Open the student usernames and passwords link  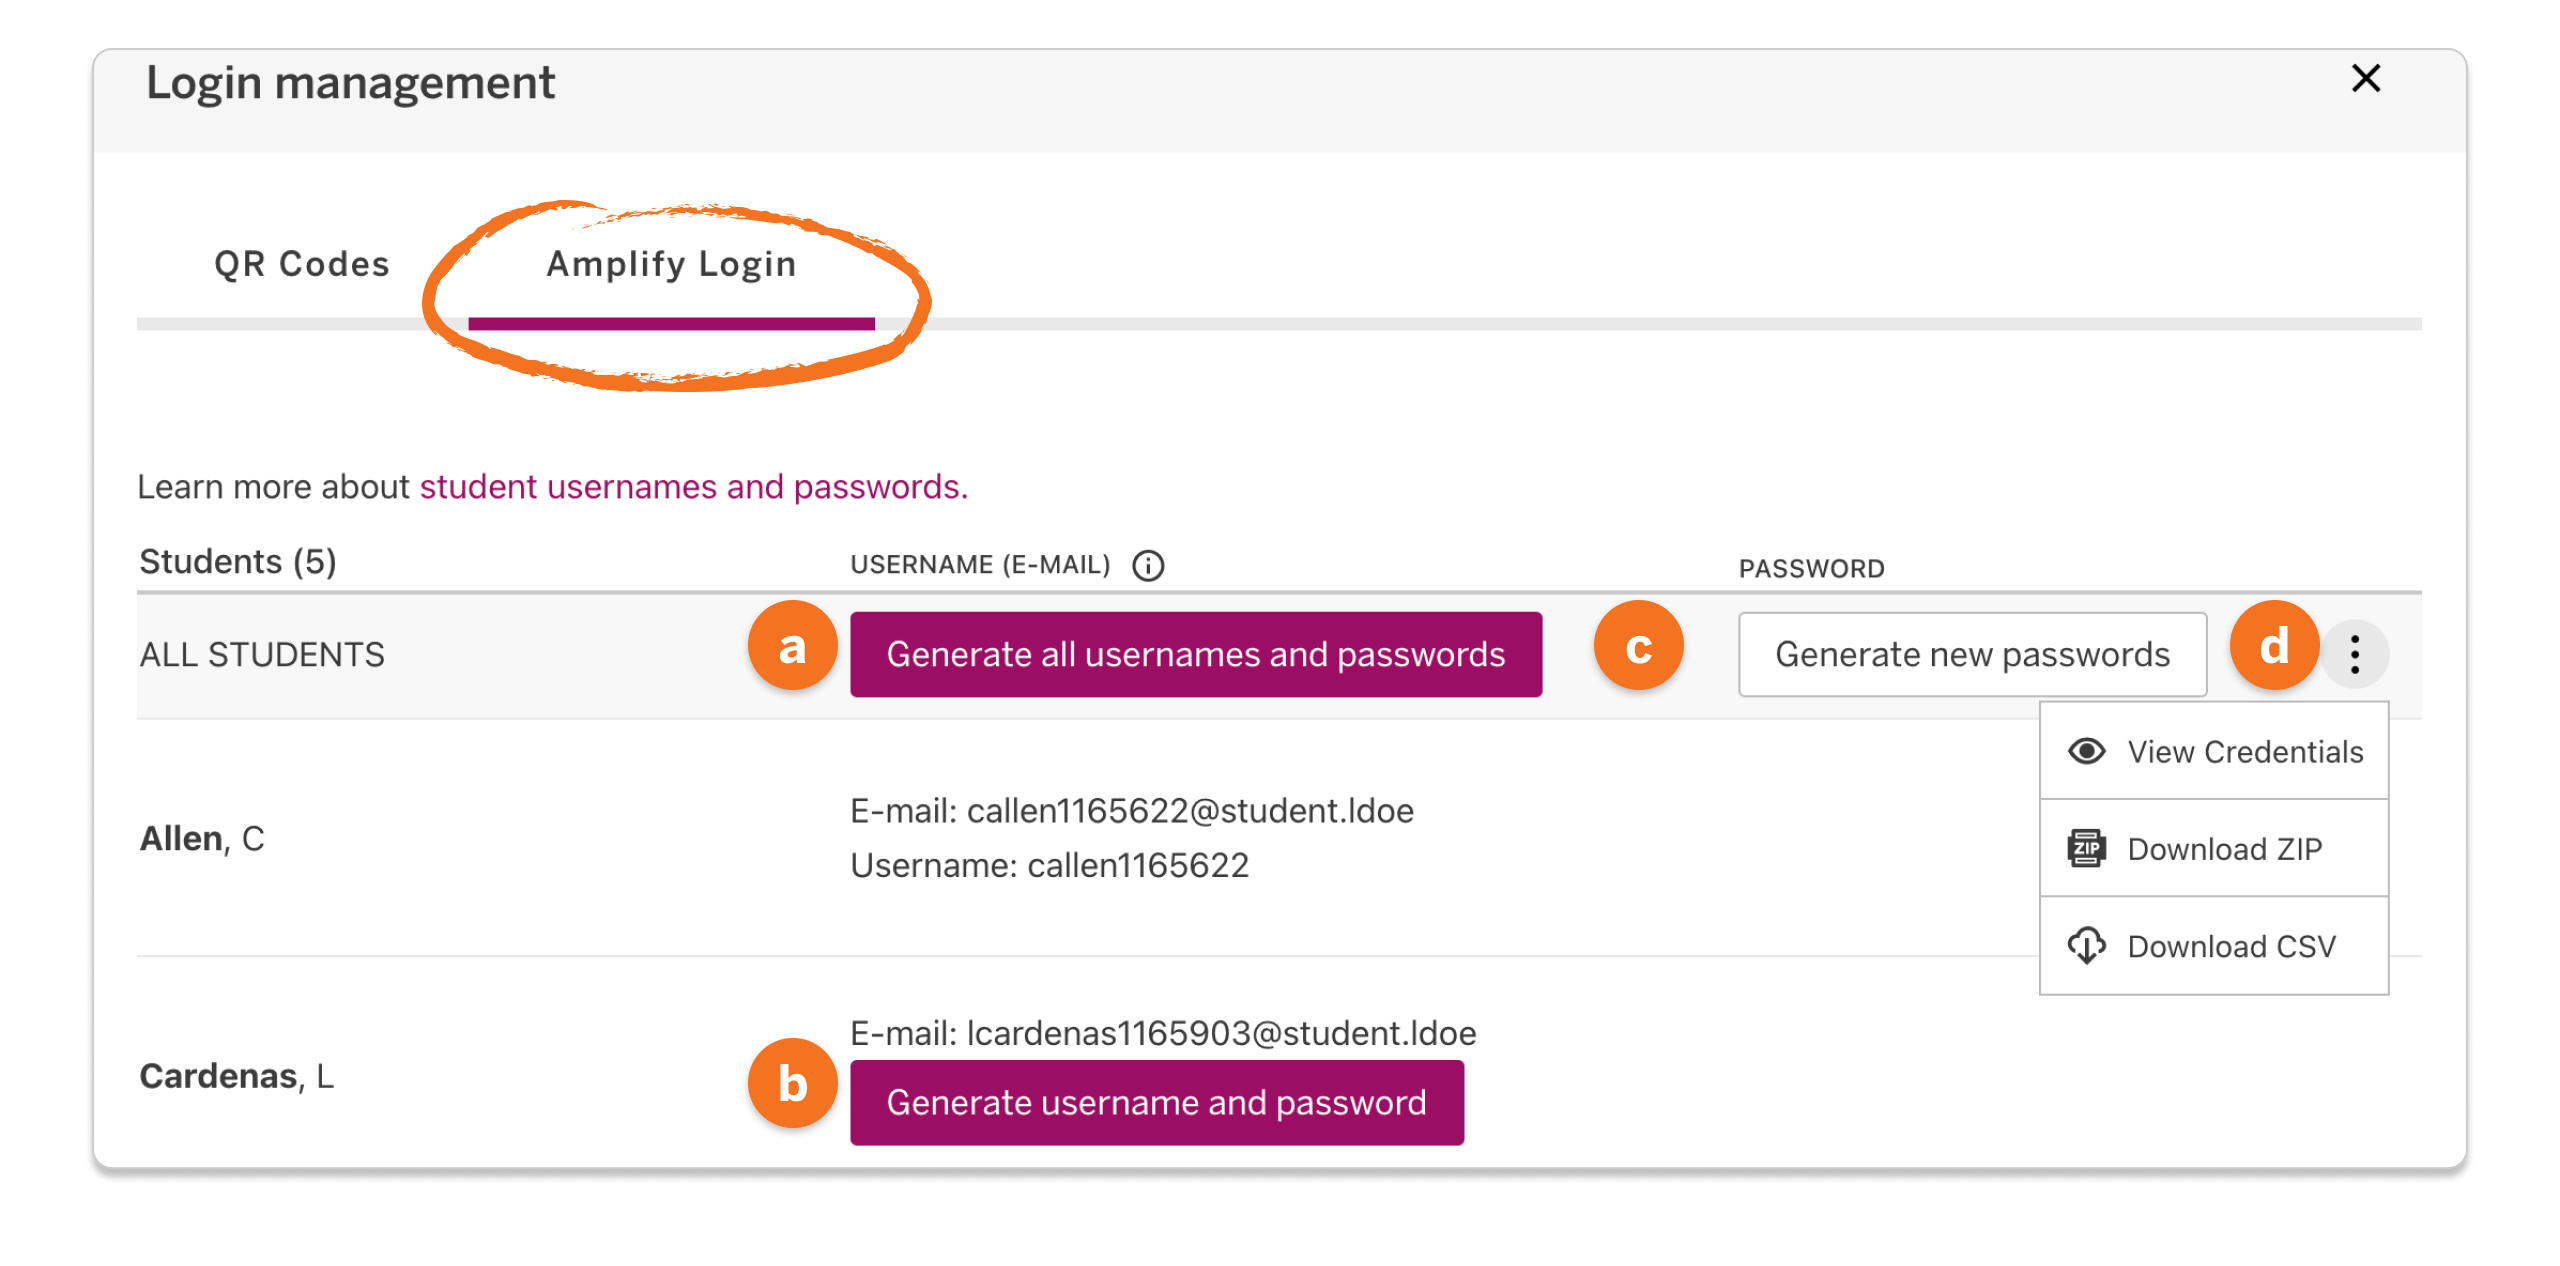[x=692, y=487]
